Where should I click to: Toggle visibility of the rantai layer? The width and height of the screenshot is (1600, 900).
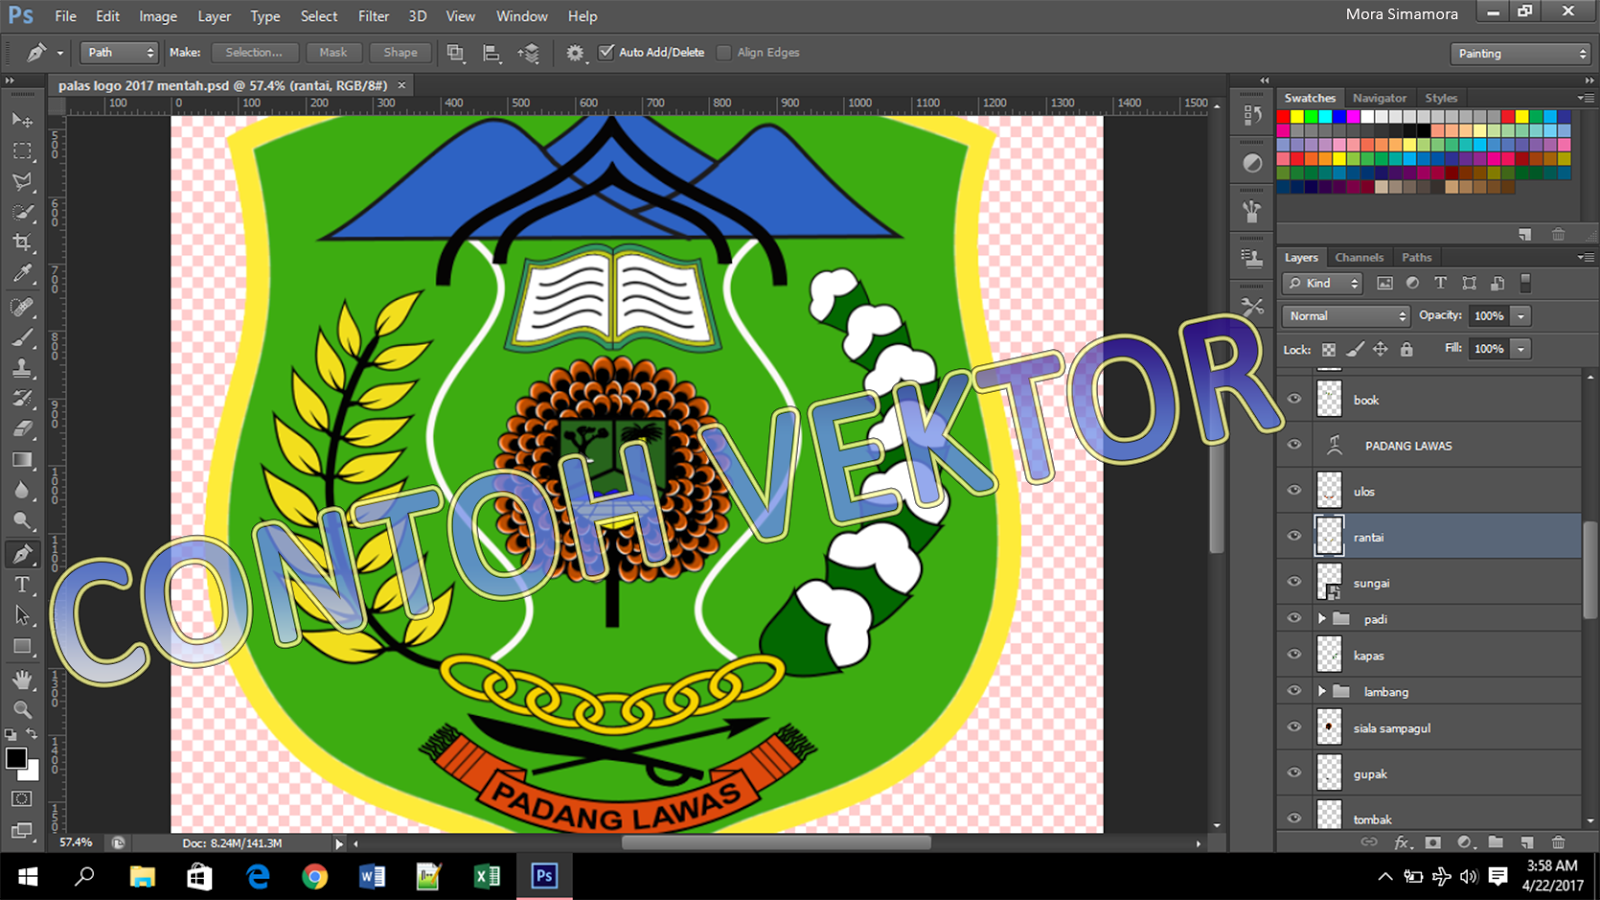(1294, 536)
